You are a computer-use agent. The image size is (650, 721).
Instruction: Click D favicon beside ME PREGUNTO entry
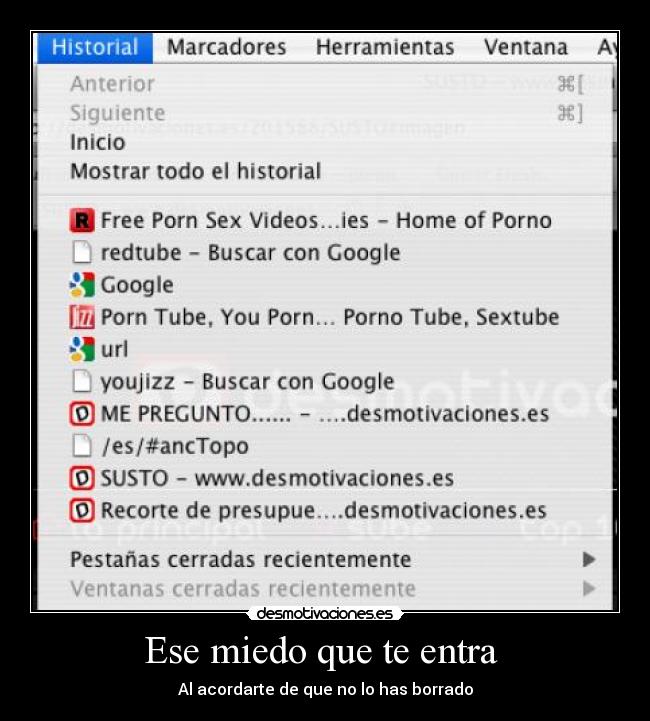82,413
